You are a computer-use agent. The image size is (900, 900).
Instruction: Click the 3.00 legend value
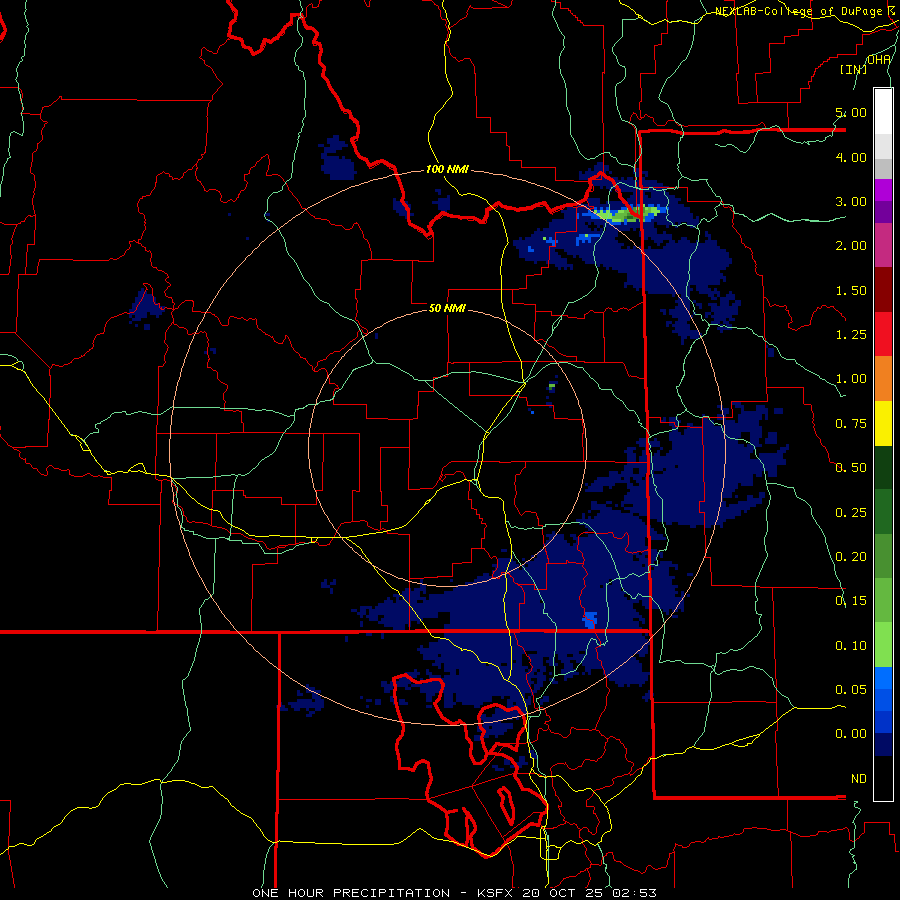[x=851, y=201]
